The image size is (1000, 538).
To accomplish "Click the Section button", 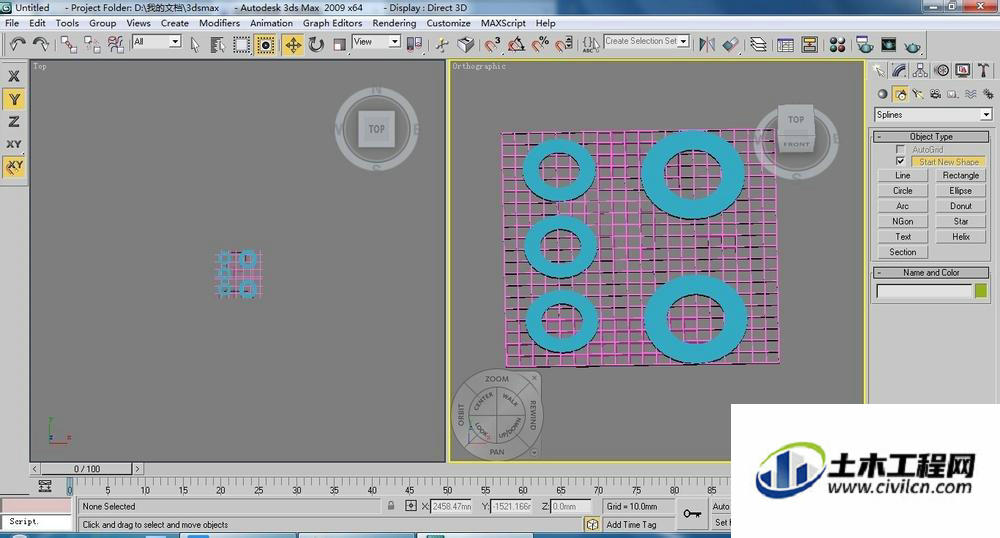I will (x=902, y=252).
